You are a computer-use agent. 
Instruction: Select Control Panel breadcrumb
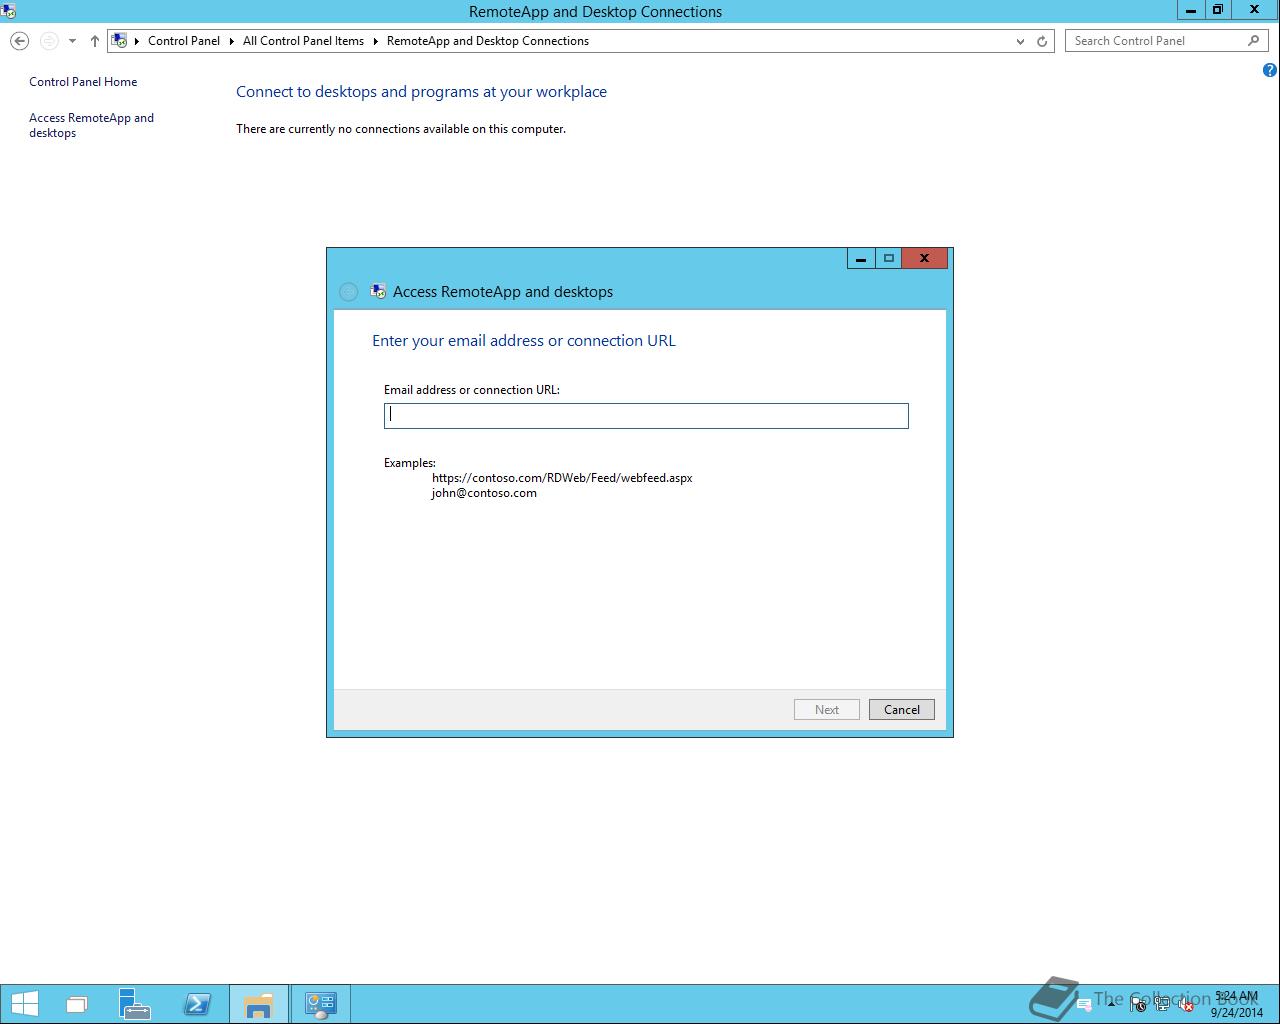point(184,41)
